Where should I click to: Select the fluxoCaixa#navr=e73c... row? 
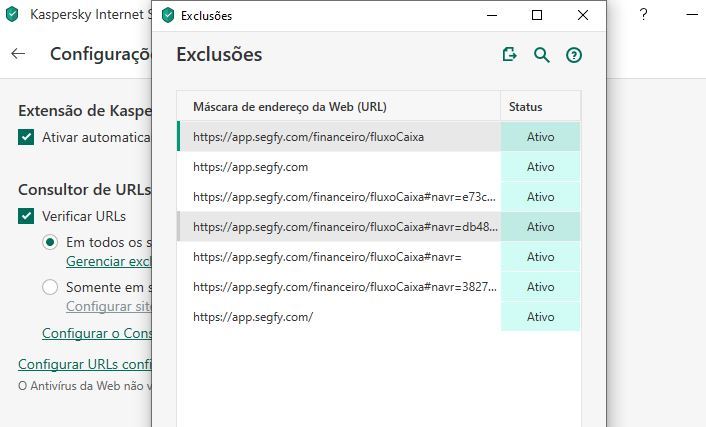(339, 197)
